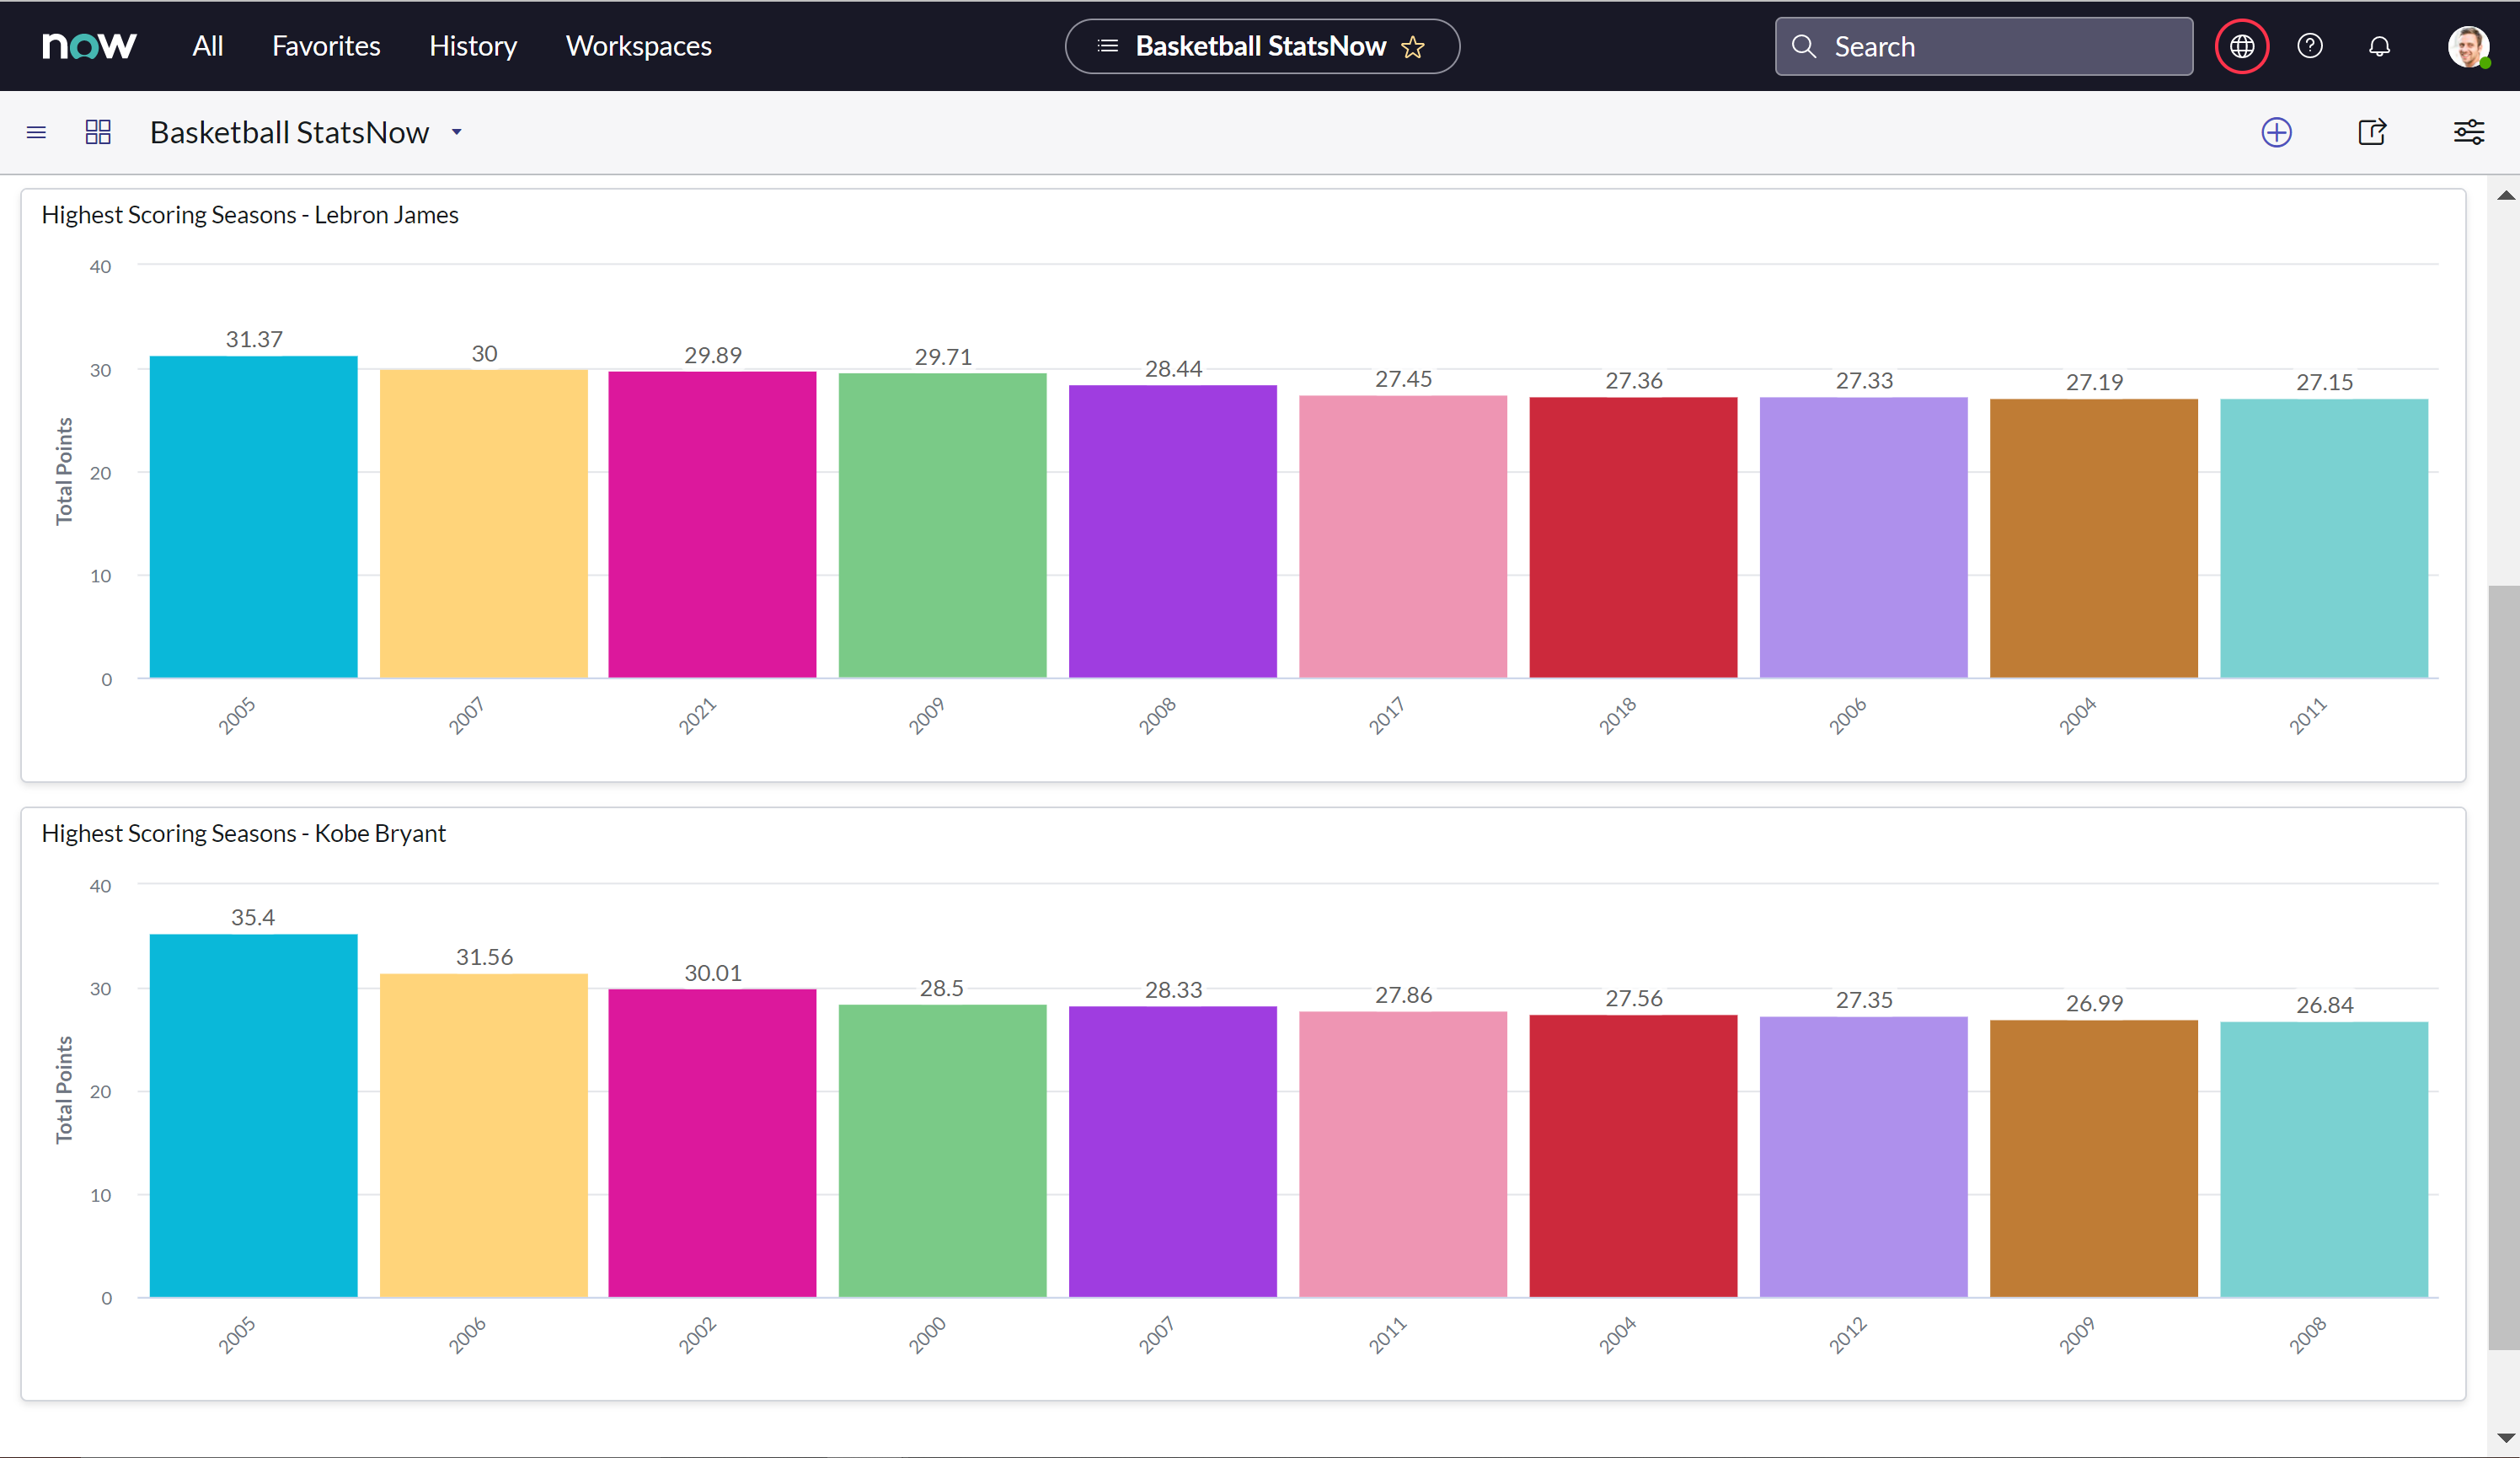
Task: Select the Kobe 2000 green bar
Action: coord(943,1151)
